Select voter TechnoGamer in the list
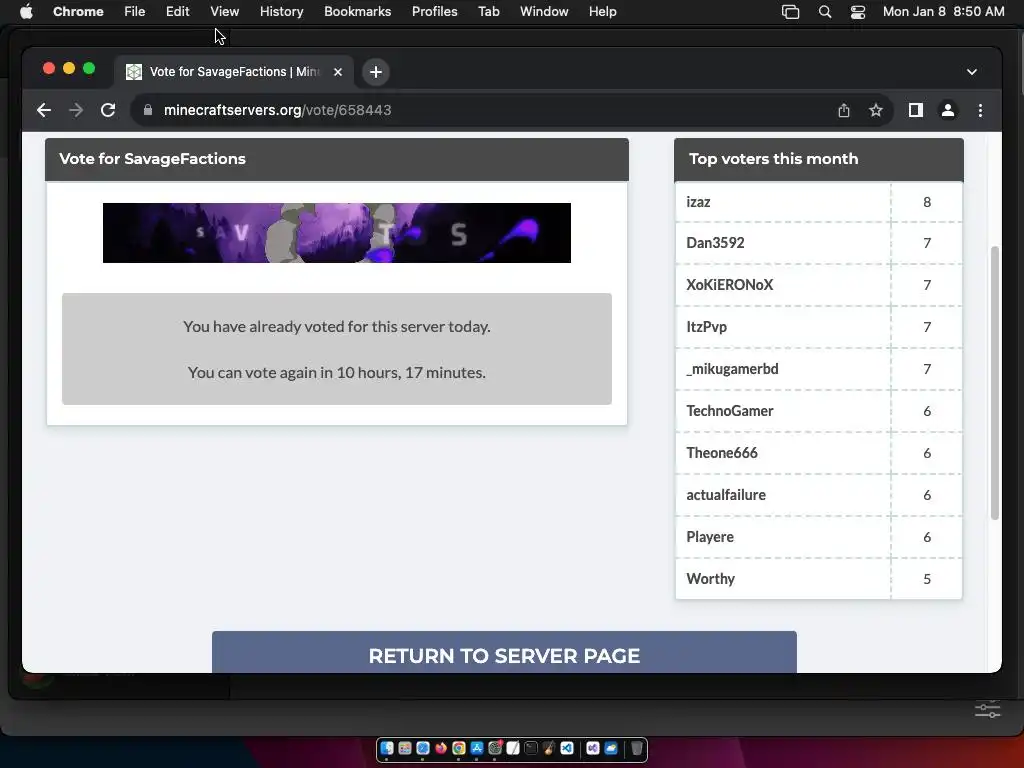The image size is (1024, 768). 729,411
